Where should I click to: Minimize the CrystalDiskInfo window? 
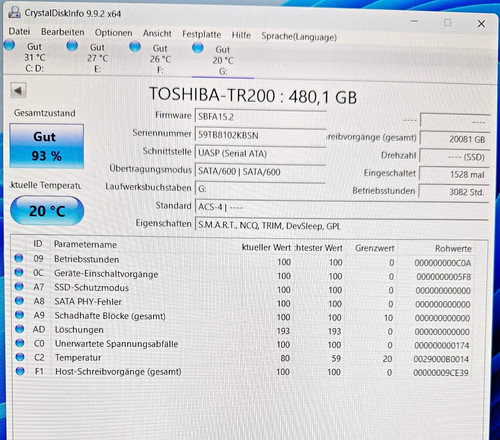pyautogui.click(x=414, y=21)
